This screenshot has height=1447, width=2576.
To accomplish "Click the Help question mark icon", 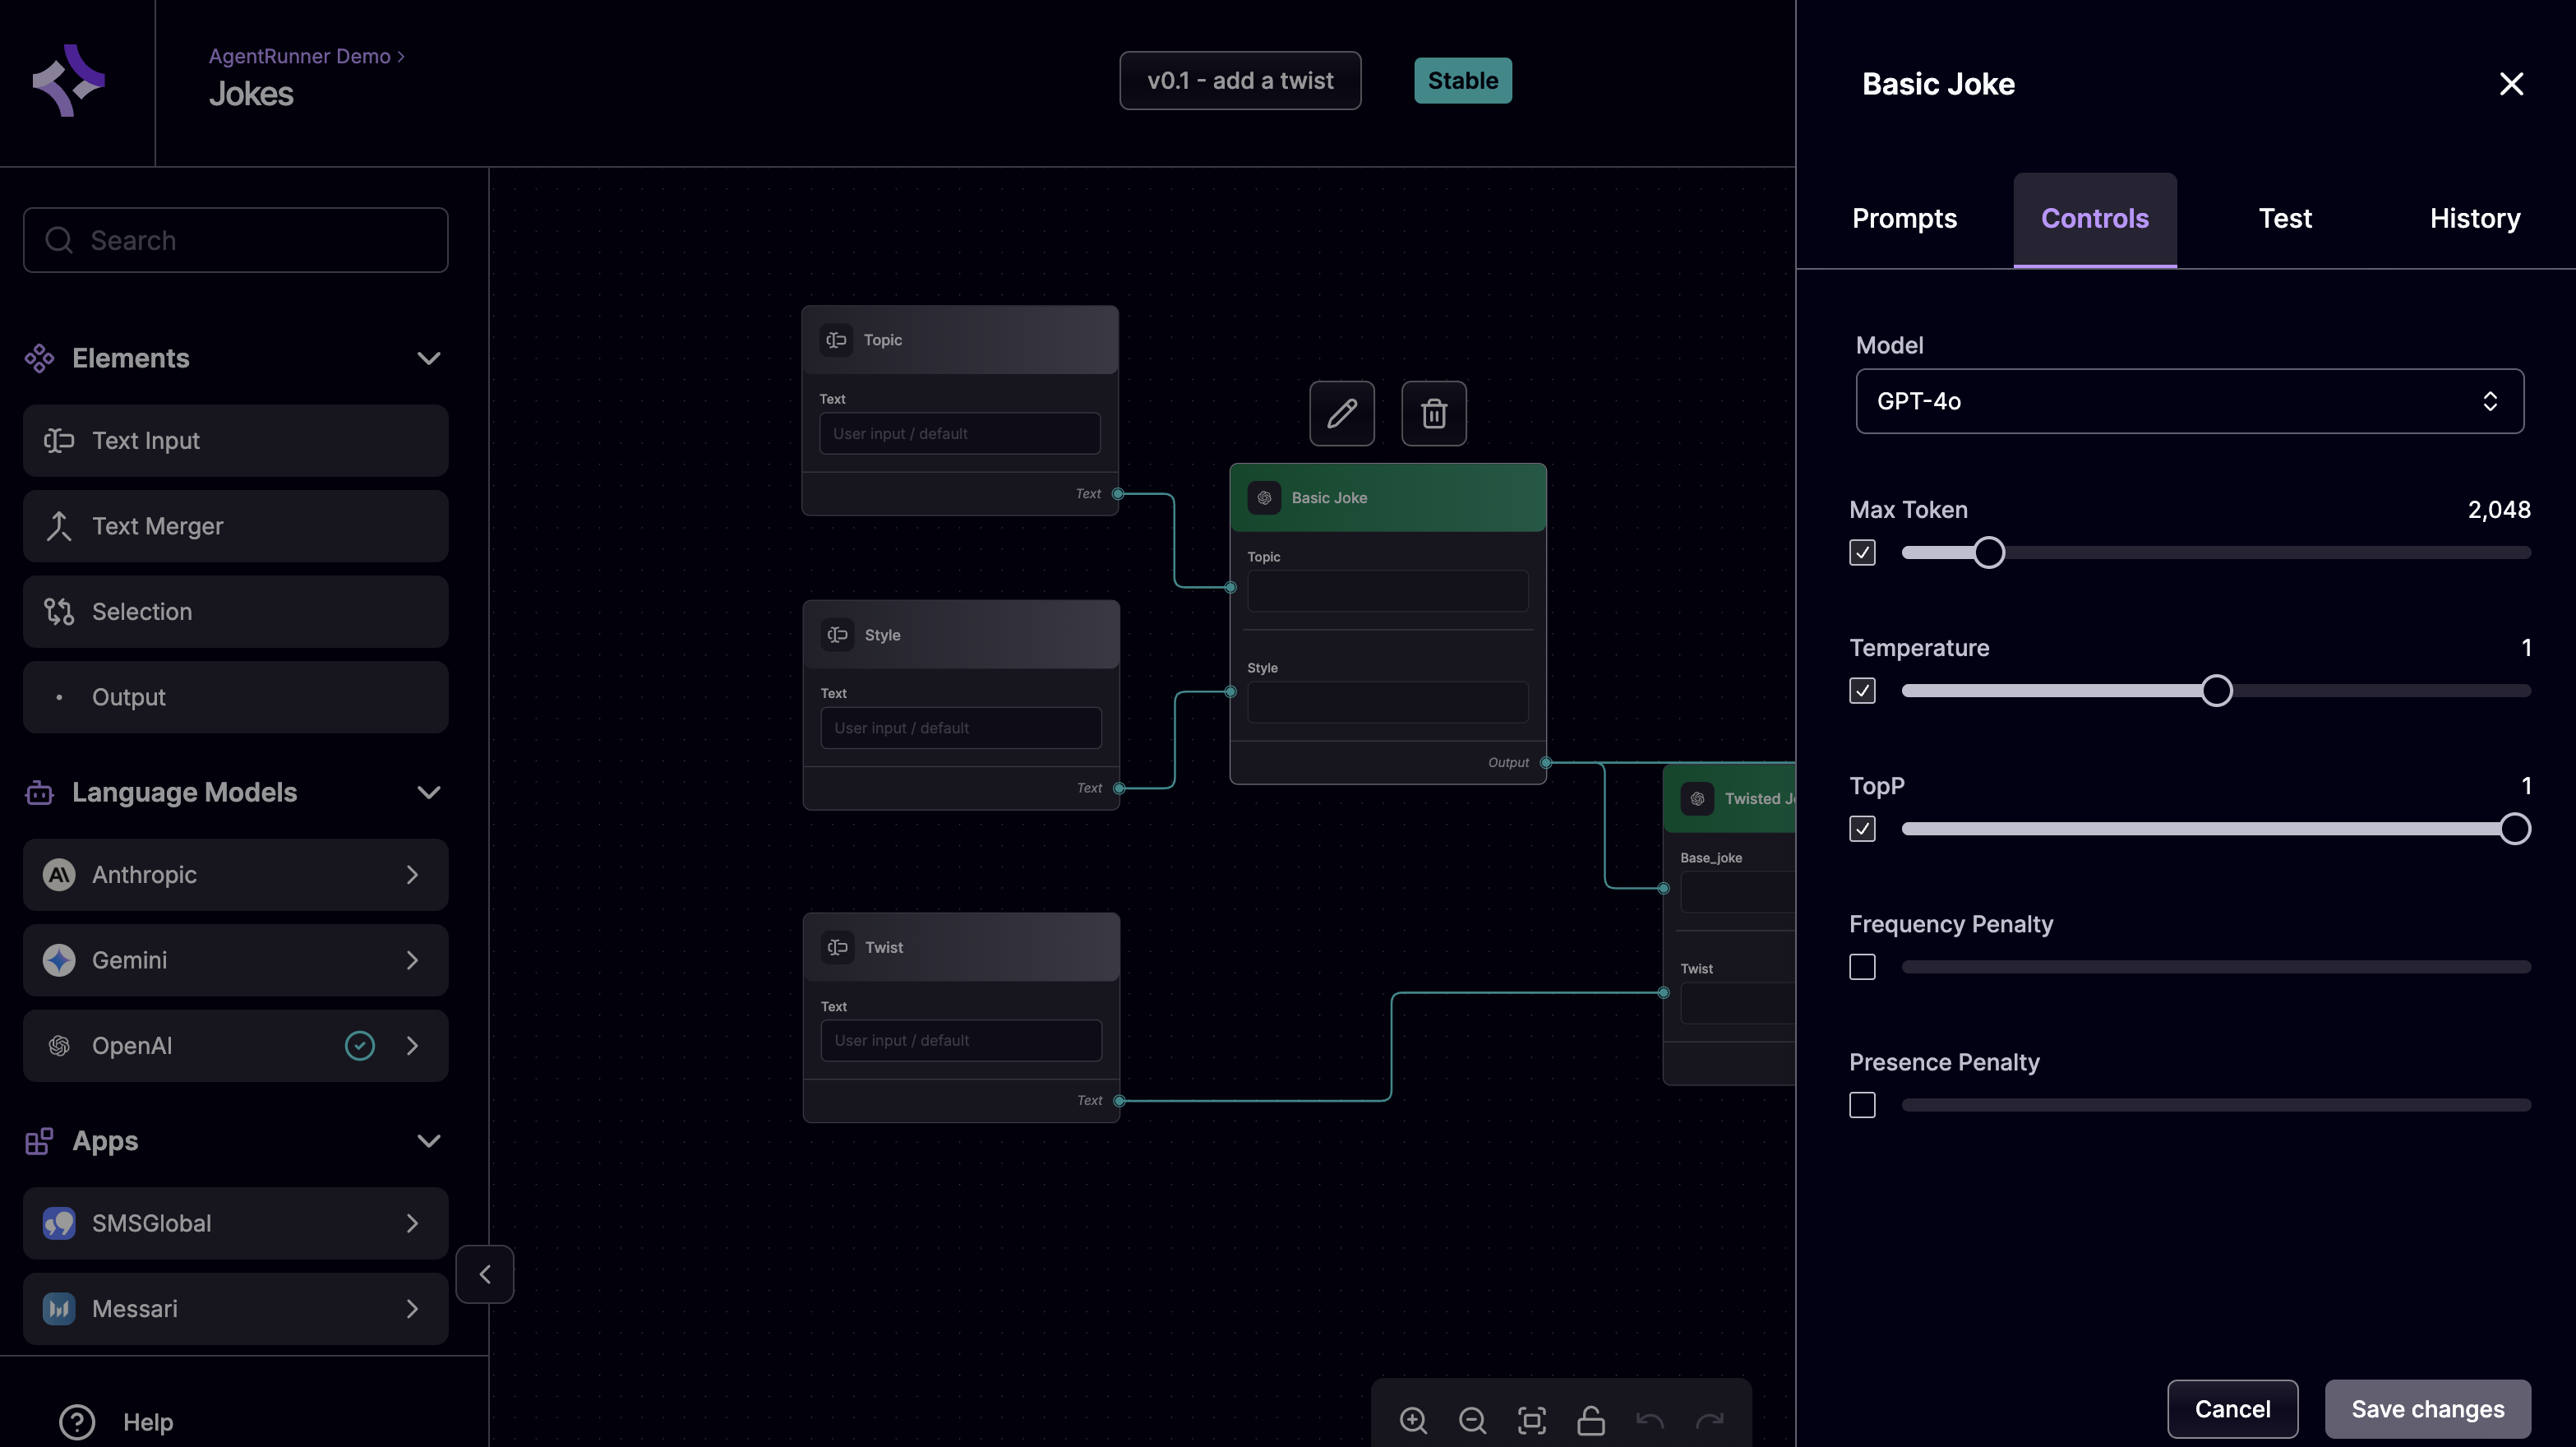I will [x=77, y=1422].
